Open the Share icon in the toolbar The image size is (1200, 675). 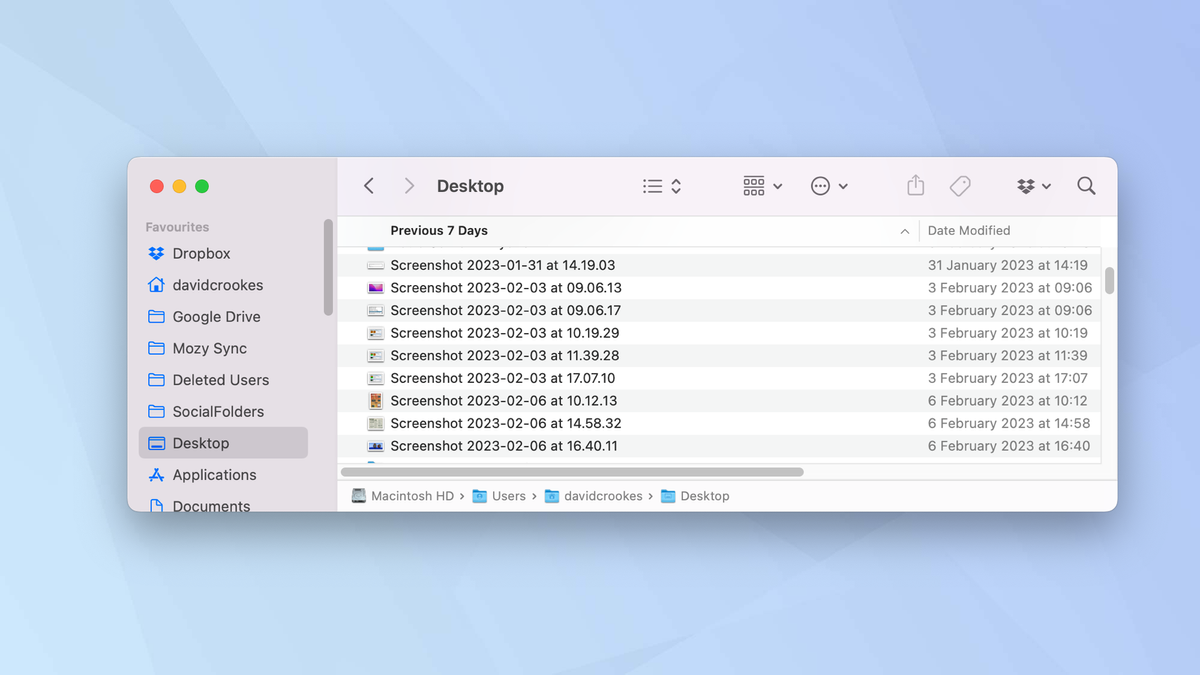tap(914, 185)
